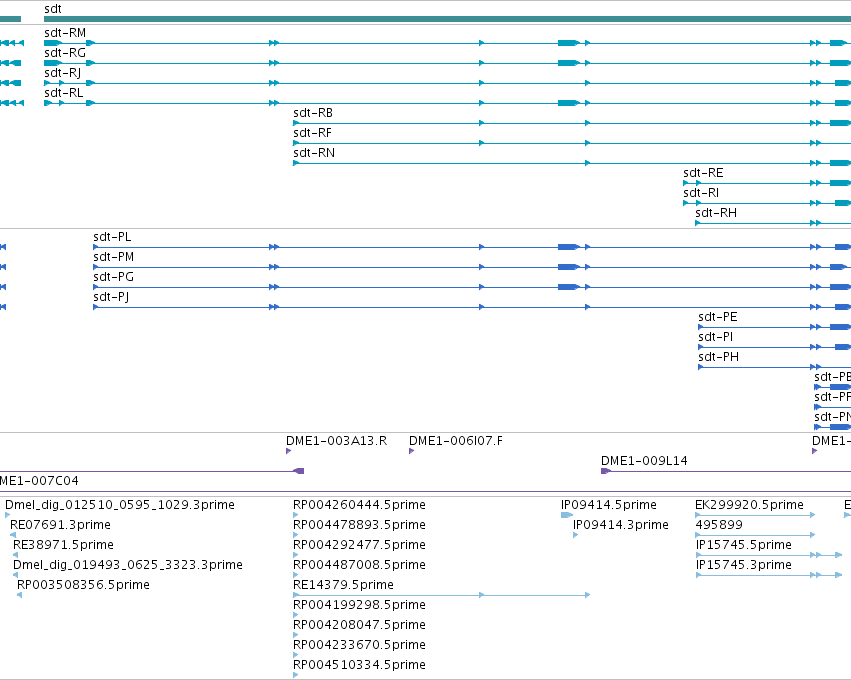The width and height of the screenshot is (851, 680).
Task: Select the RE14379.5prime label
Action: [344, 585]
